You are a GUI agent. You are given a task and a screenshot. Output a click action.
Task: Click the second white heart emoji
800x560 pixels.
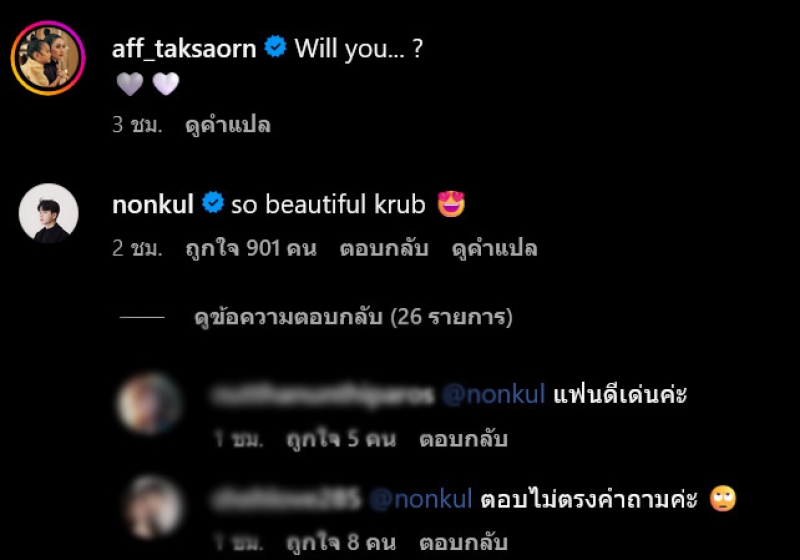click(x=166, y=84)
